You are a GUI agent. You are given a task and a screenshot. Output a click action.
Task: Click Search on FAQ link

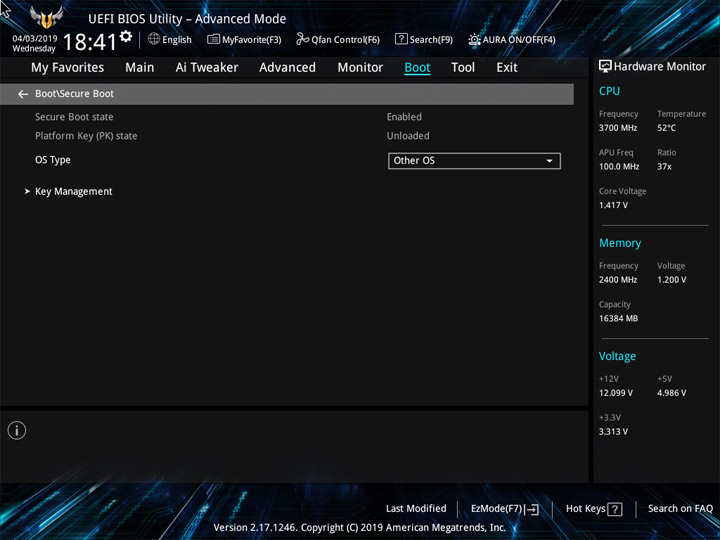680,508
